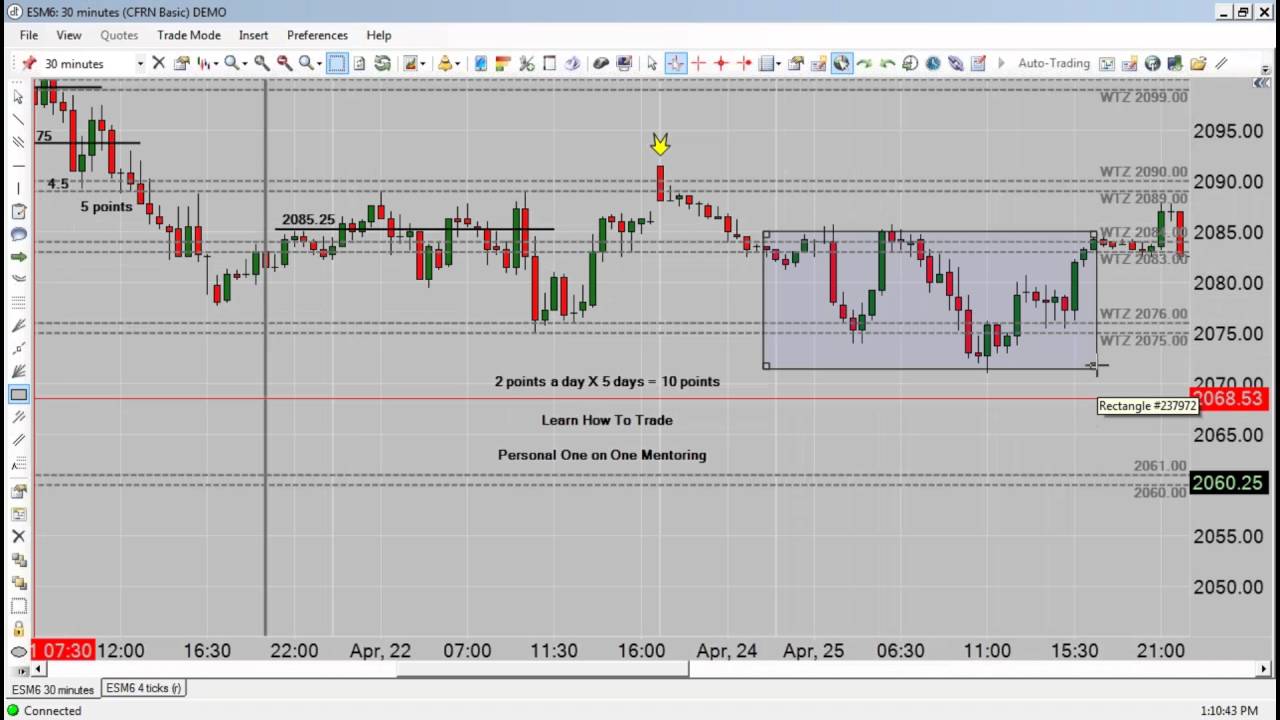Select the plain red cross cursor
1280x720 pixels.
click(698, 63)
